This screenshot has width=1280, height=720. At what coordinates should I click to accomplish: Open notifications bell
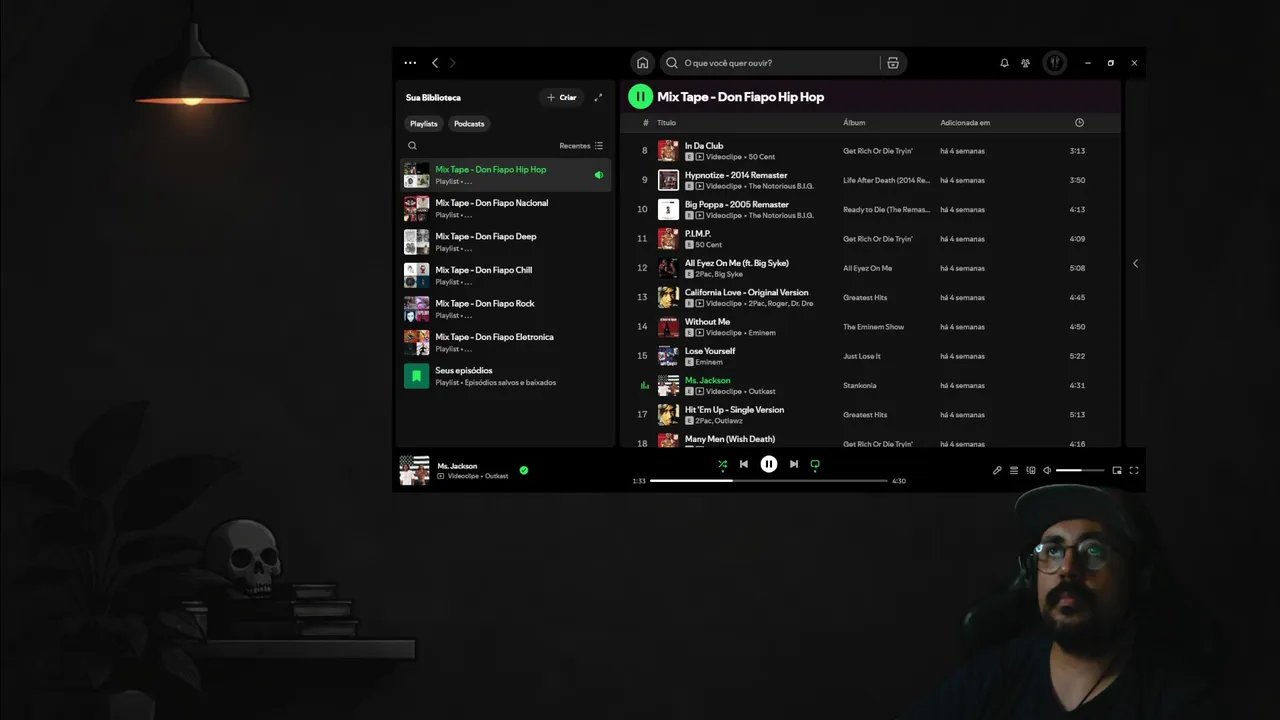[1004, 63]
